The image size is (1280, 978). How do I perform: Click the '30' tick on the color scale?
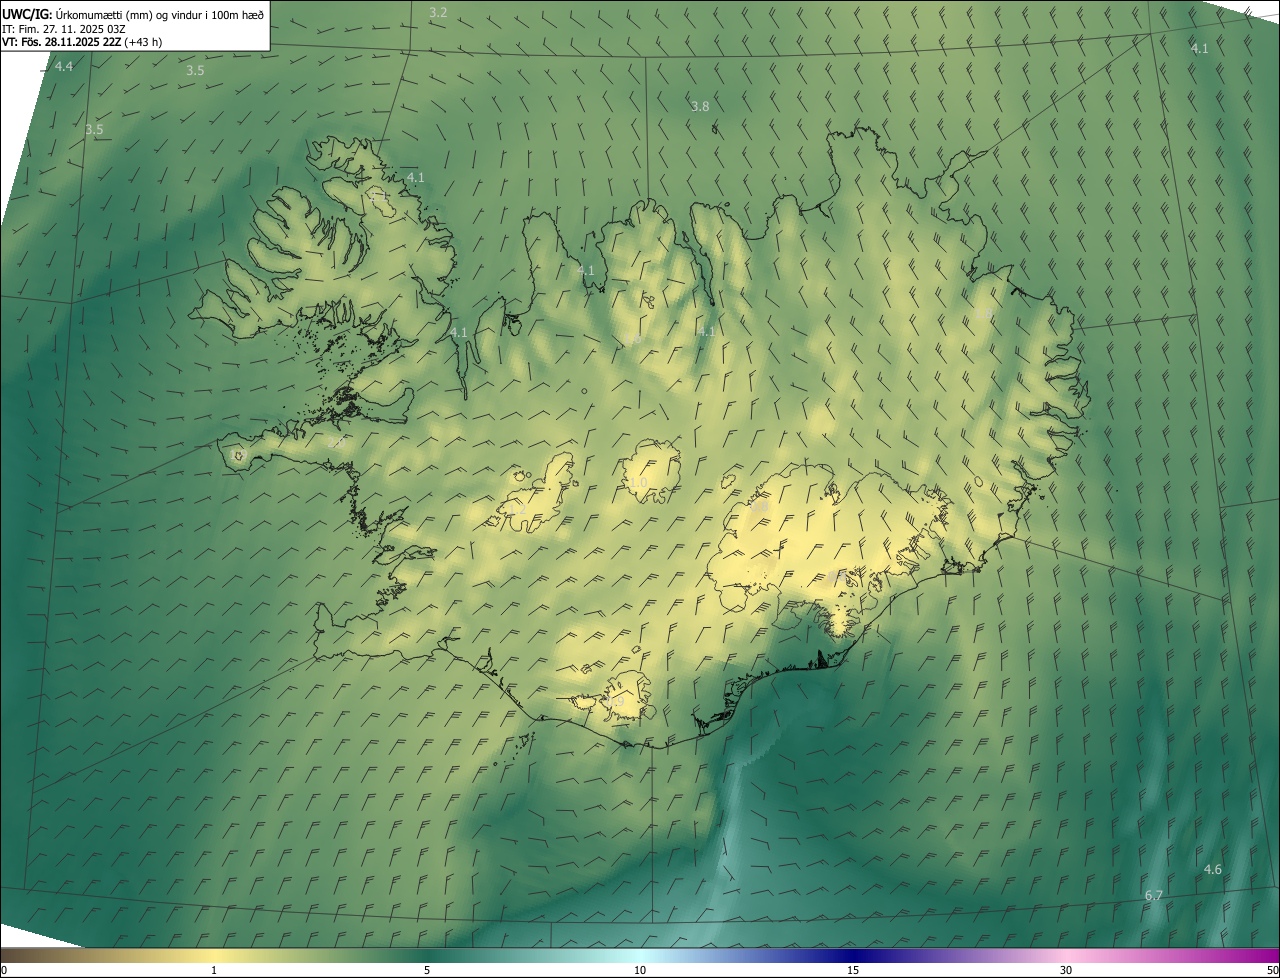click(x=1066, y=970)
